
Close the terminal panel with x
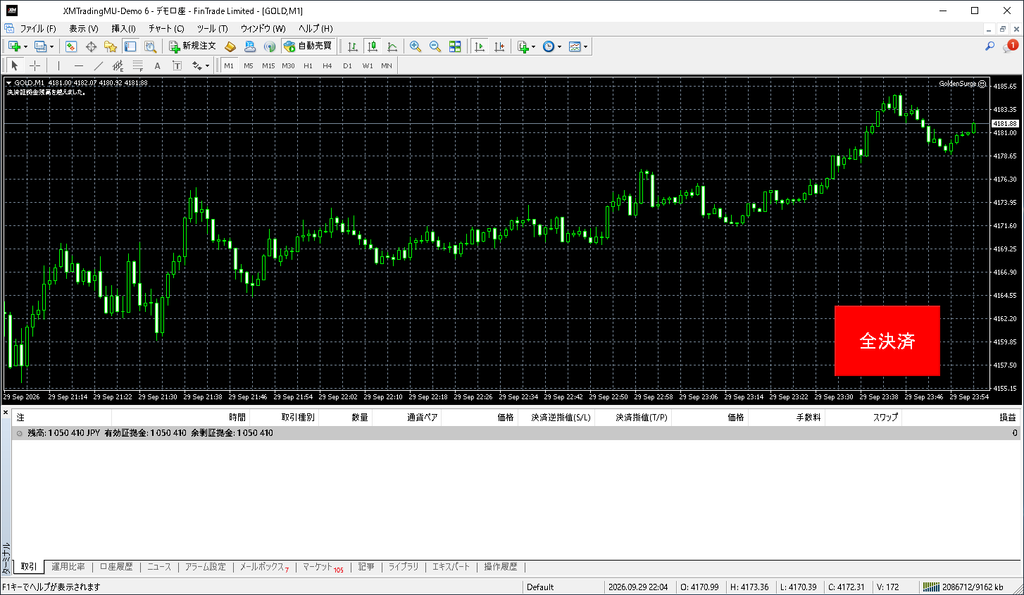[x=6, y=413]
